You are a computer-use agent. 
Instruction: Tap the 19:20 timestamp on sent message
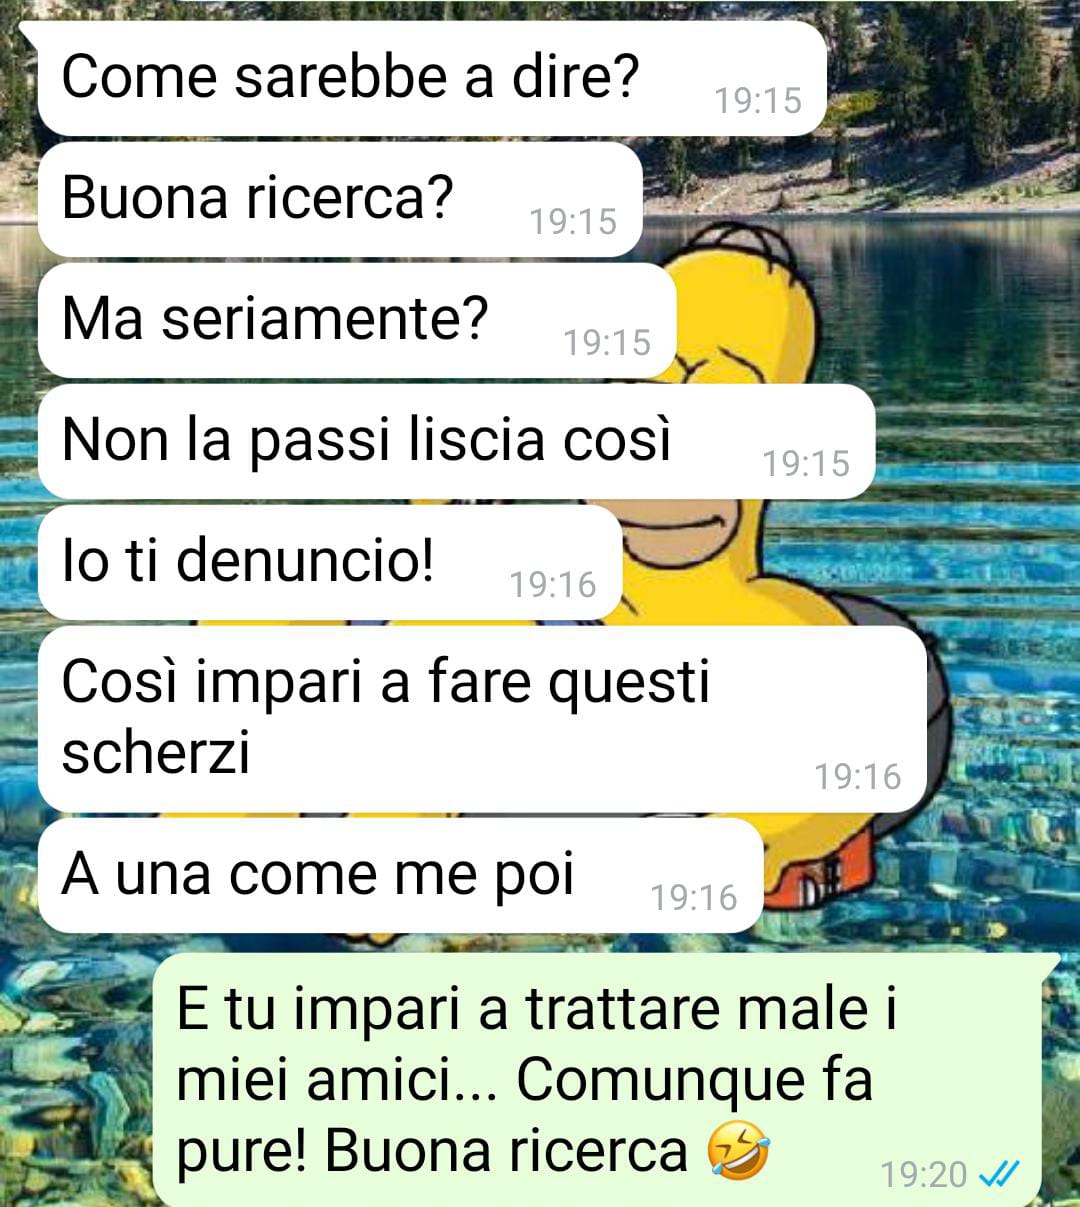(x=924, y=1174)
